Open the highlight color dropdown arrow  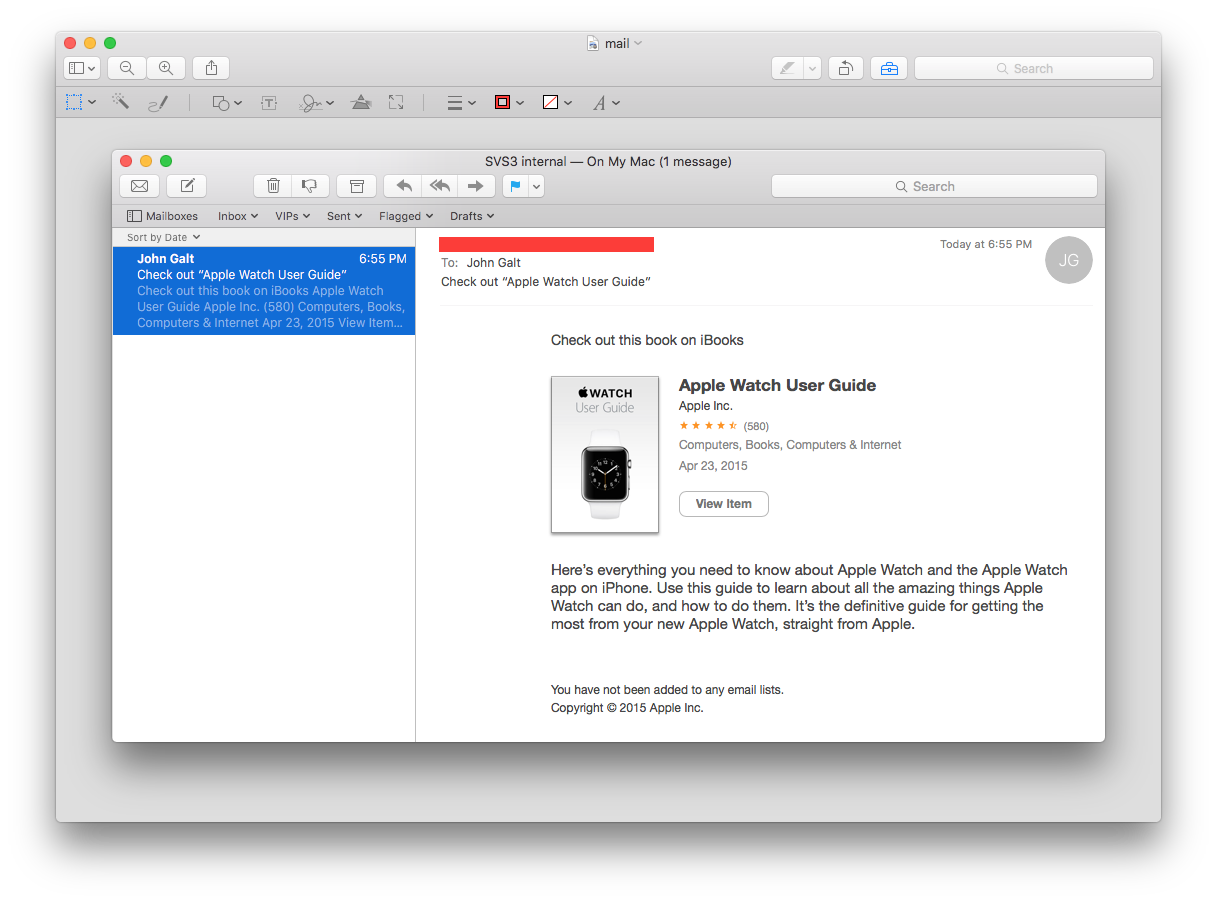pos(813,68)
